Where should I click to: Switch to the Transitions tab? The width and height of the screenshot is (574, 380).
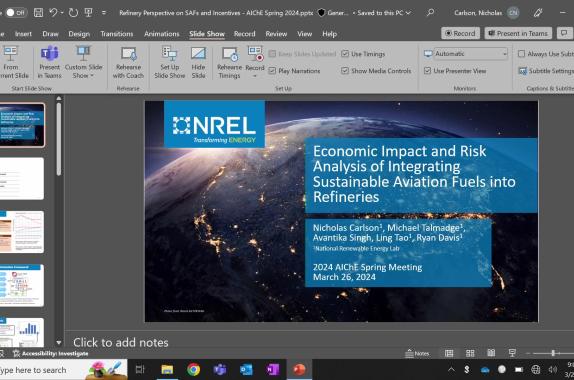tap(117, 34)
